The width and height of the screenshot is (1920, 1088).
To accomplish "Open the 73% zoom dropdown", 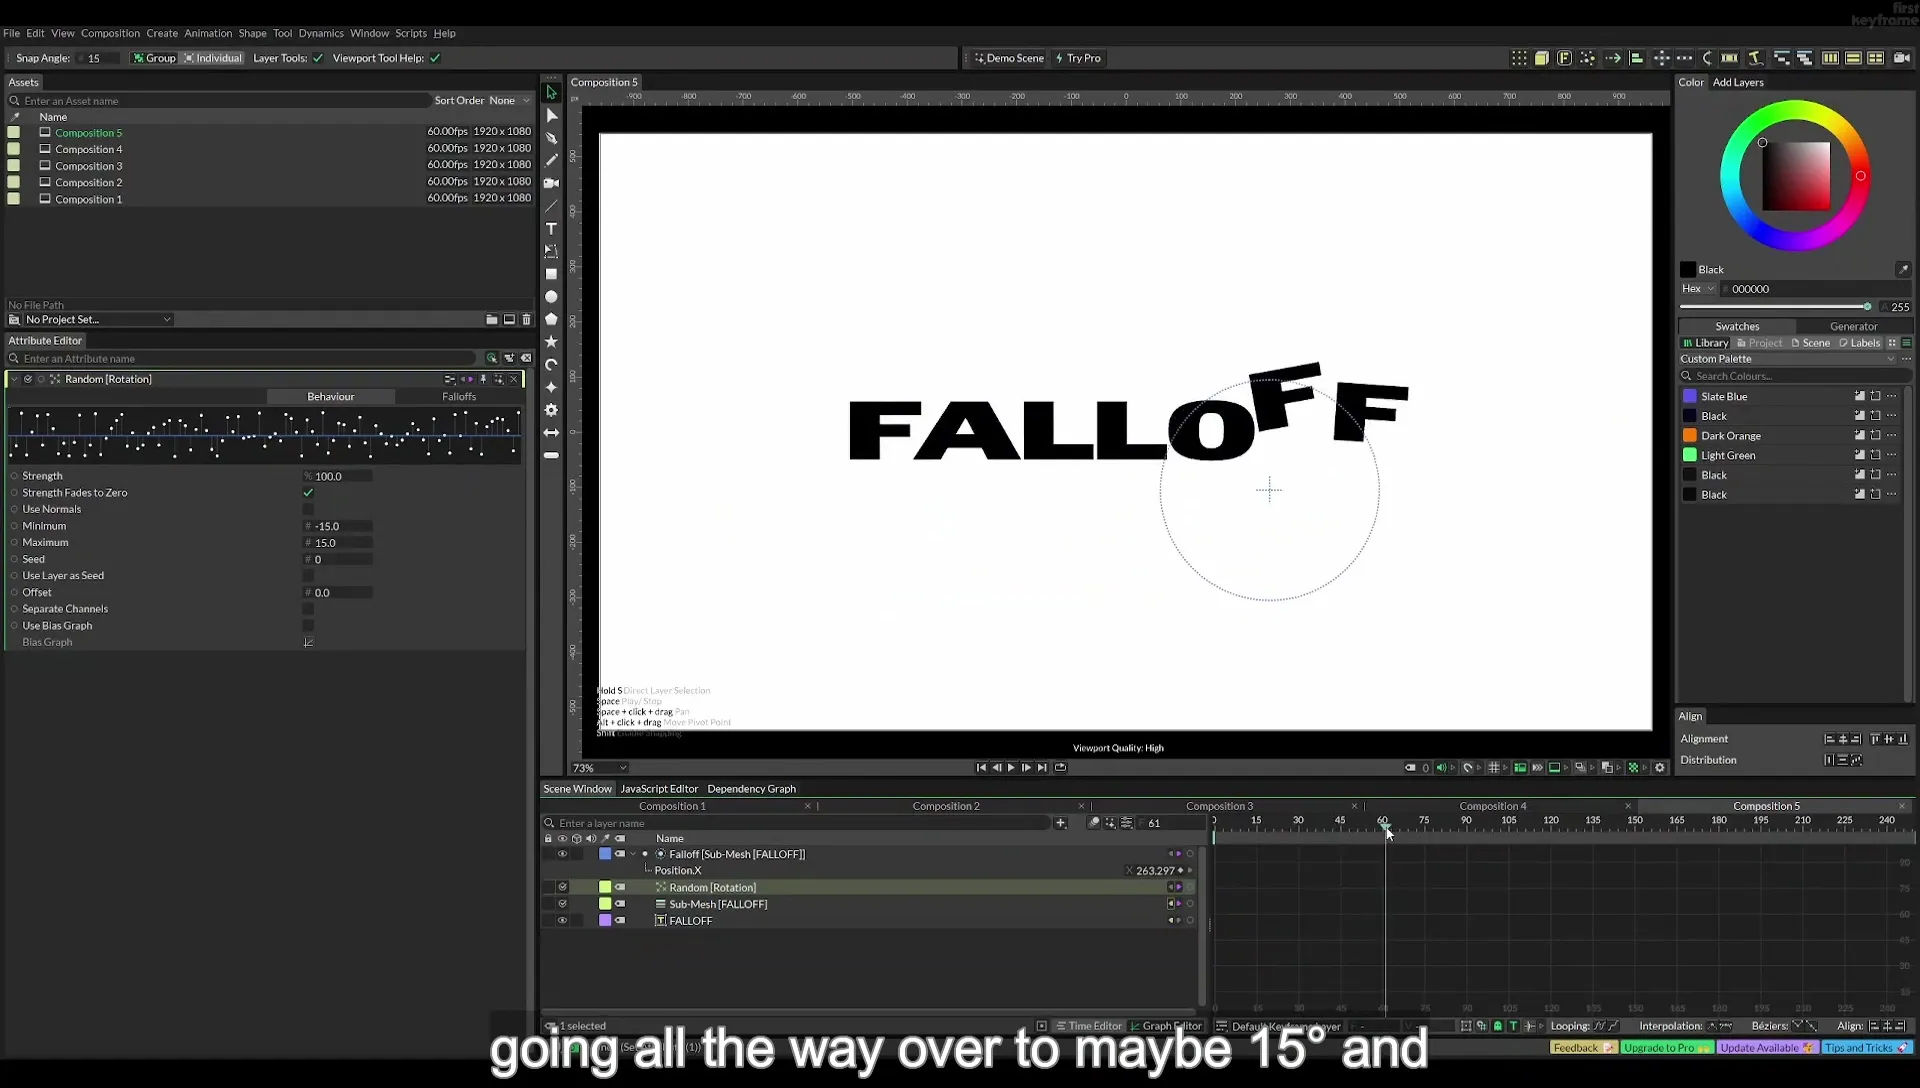I will click(598, 768).
